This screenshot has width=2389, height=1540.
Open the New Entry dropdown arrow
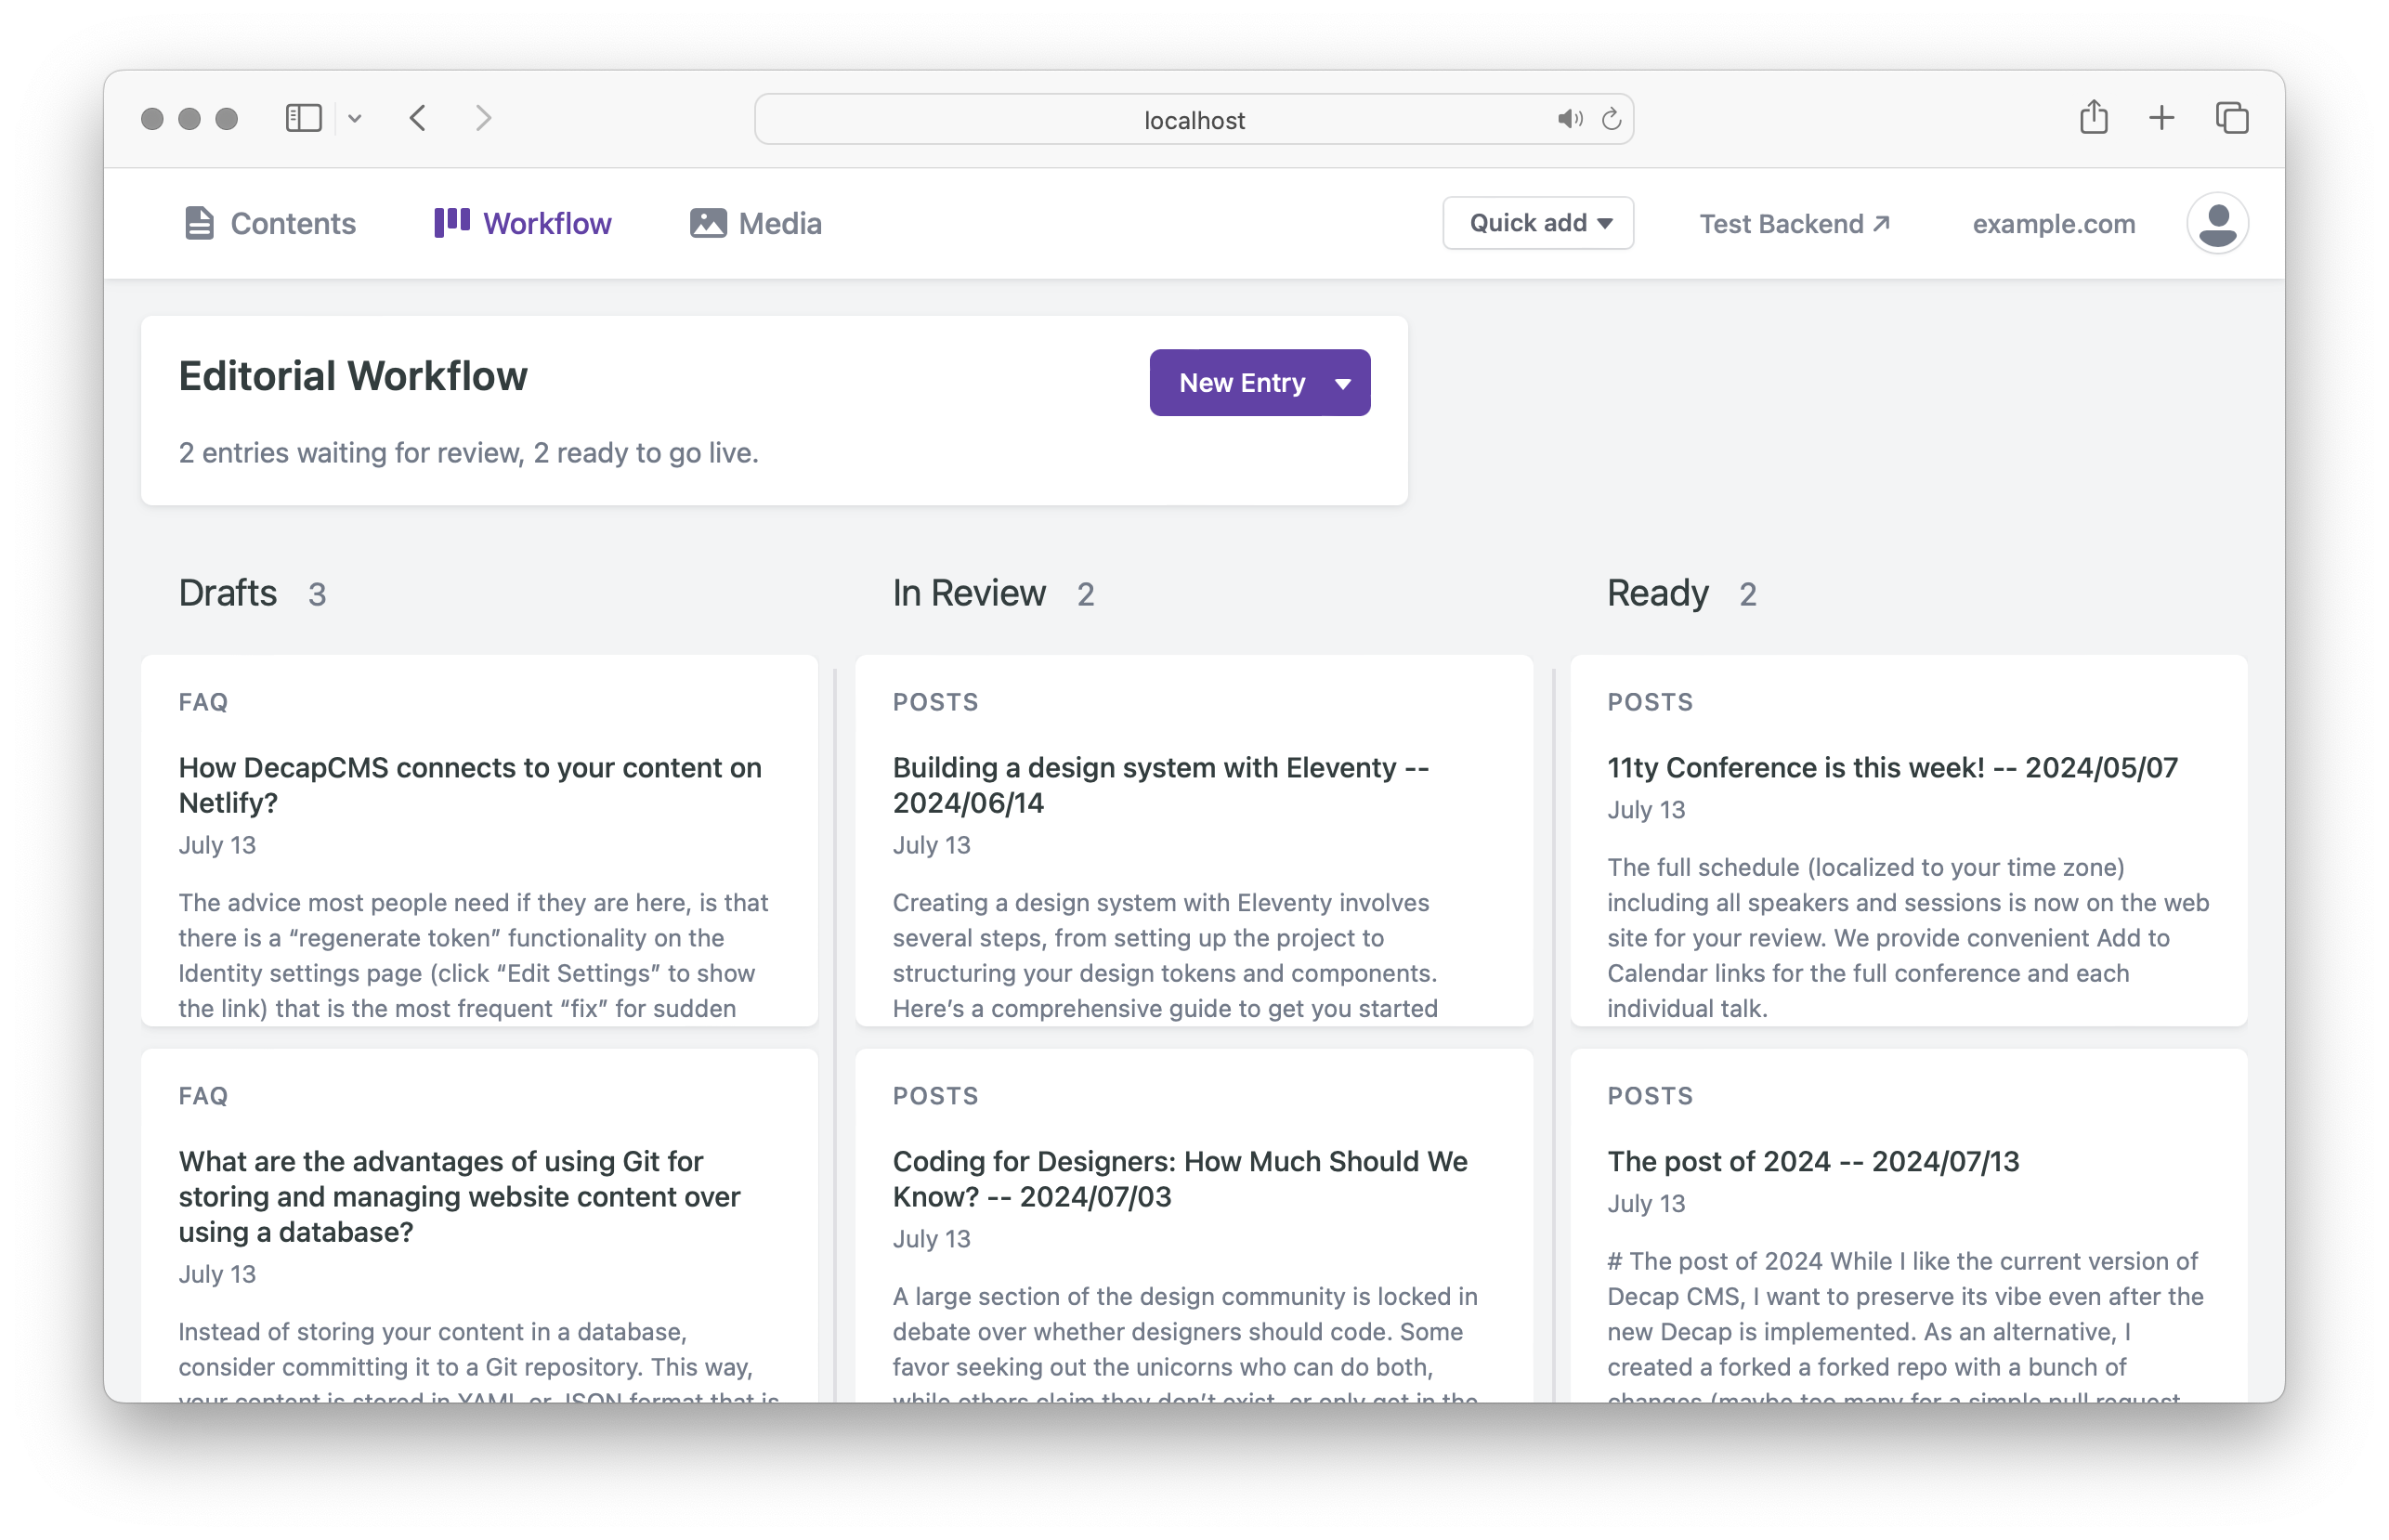[x=1343, y=383]
